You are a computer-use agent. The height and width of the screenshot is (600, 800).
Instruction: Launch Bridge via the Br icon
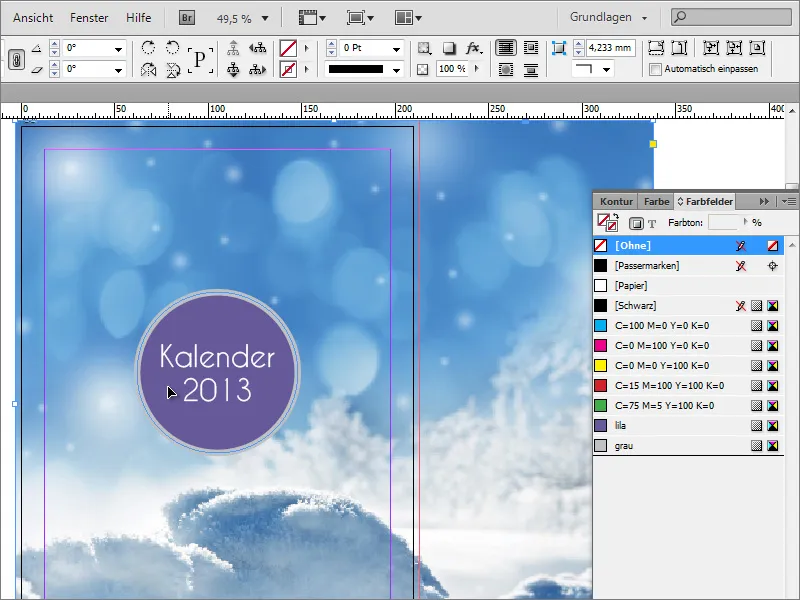click(187, 18)
